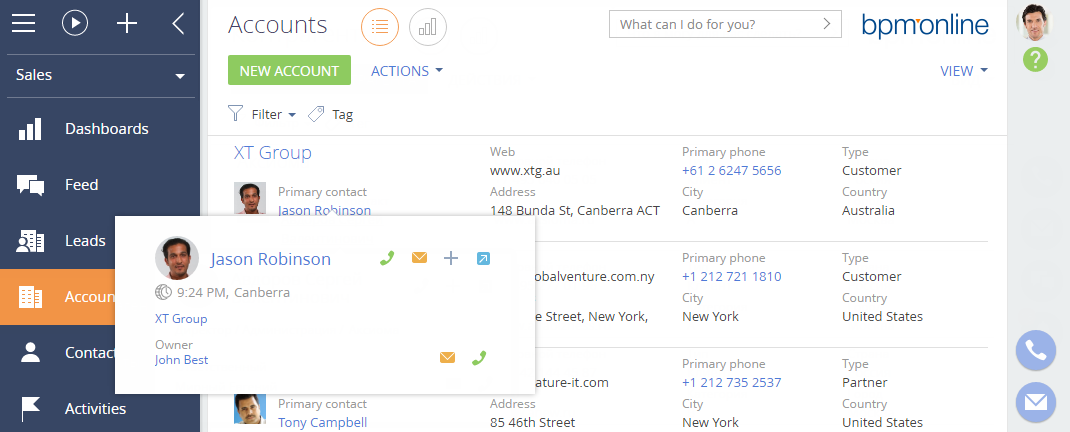Switch to list view icon
This screenshot has height=432, width=1070.
pos(379,27)
